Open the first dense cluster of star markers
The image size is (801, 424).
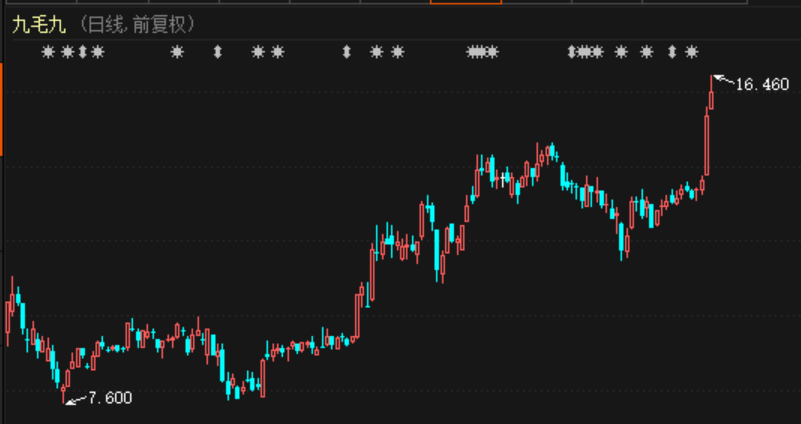(x=482, y=52)
